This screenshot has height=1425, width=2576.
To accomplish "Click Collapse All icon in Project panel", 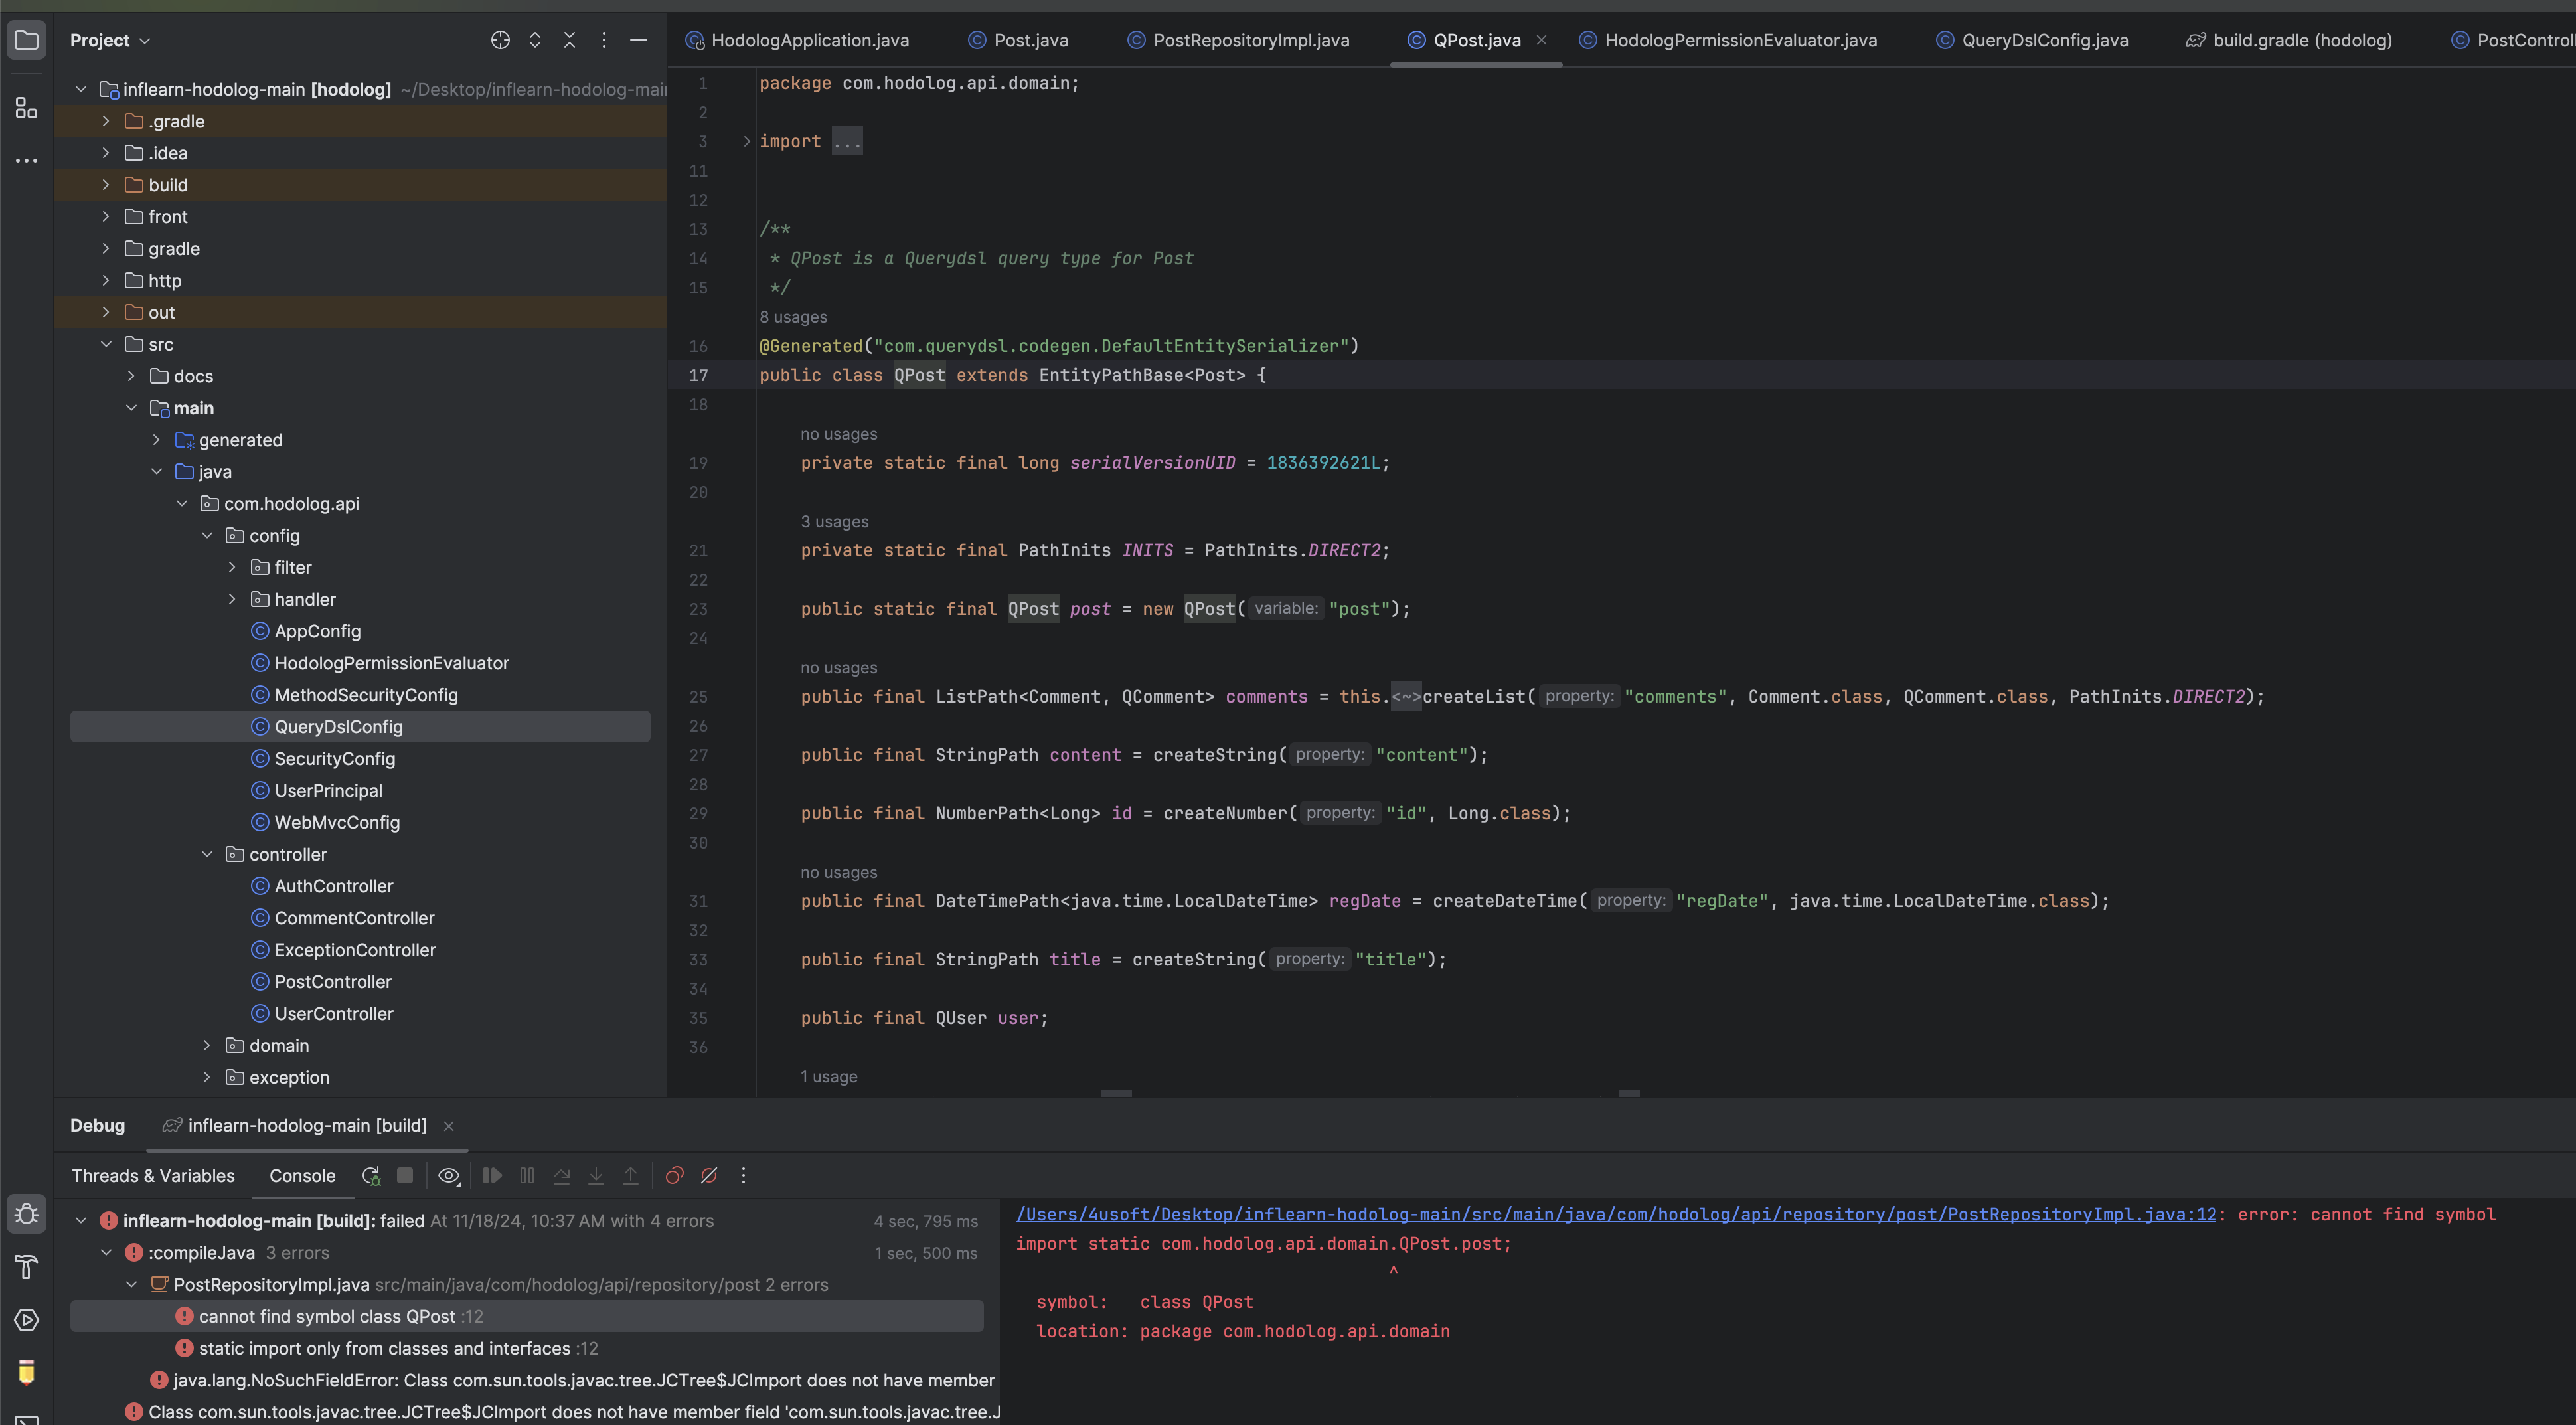I will (x=569, y=40).
